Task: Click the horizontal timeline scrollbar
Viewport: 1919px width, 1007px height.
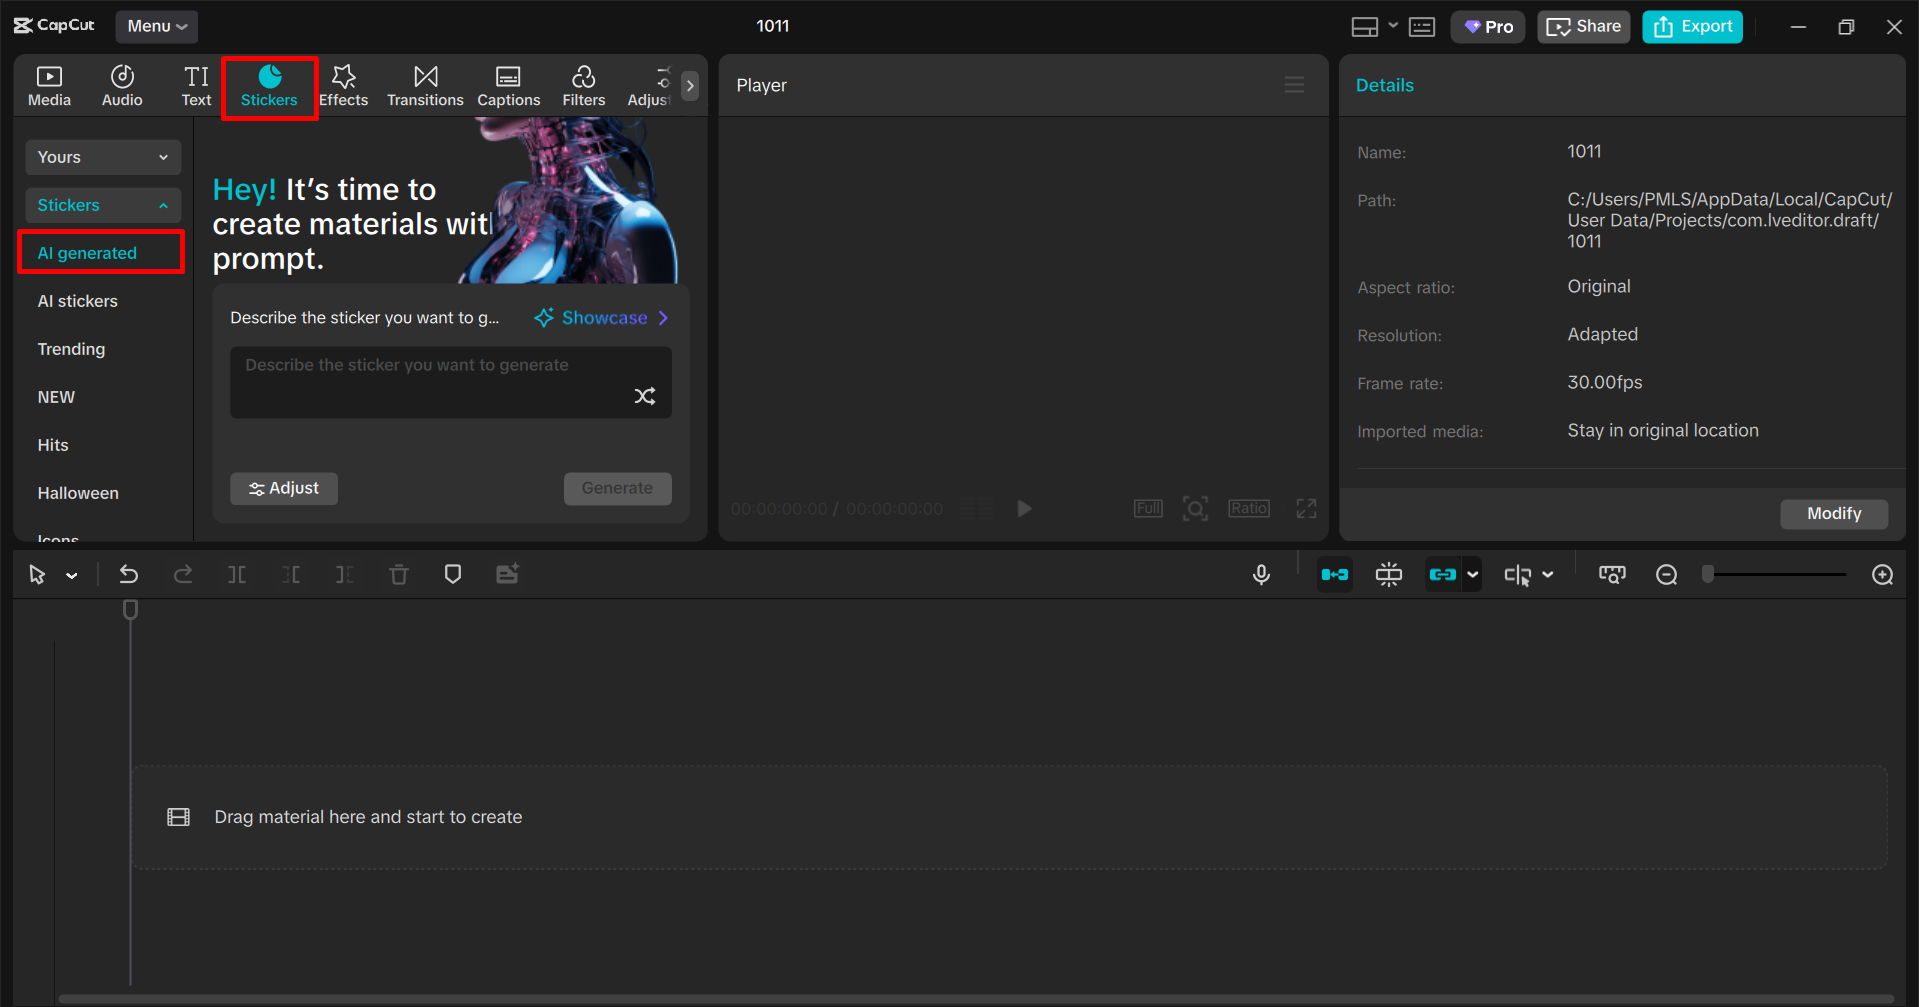Action: pyautogui.click(x=975, y=999)
